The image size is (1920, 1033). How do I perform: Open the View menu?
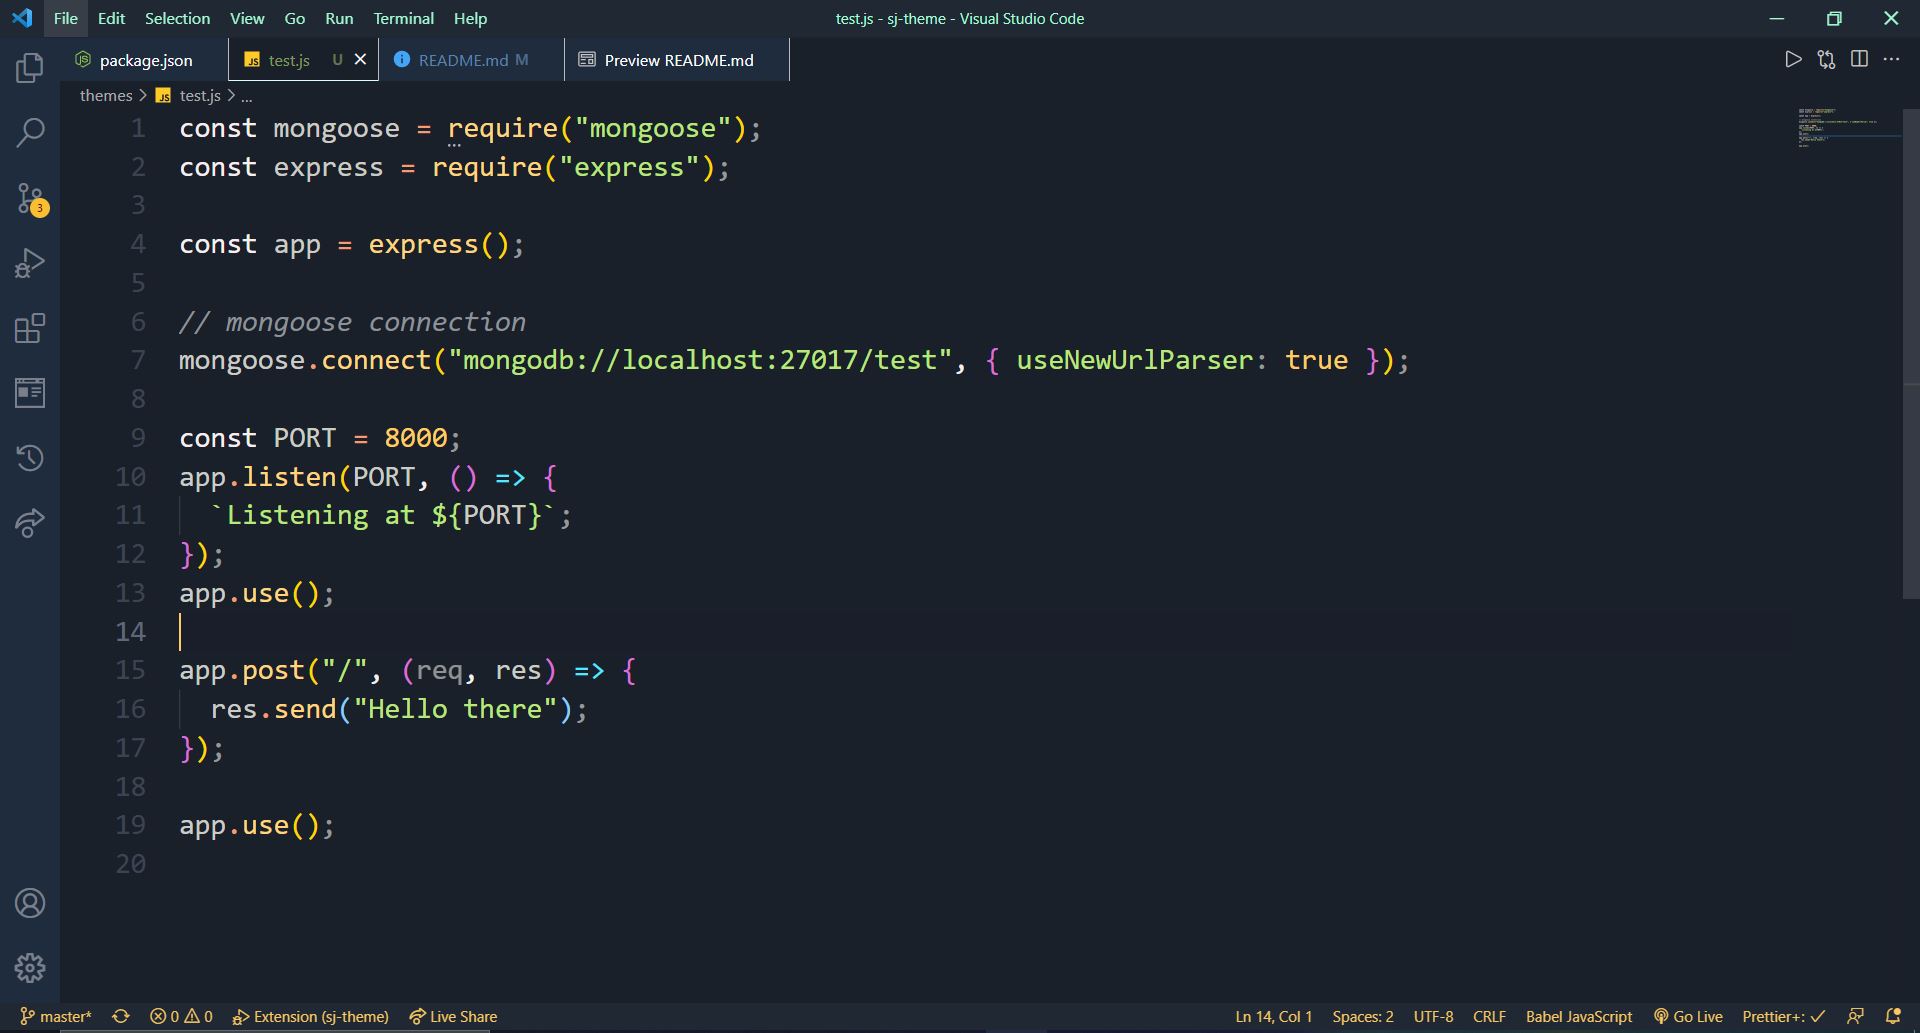(x=247, y=18)
